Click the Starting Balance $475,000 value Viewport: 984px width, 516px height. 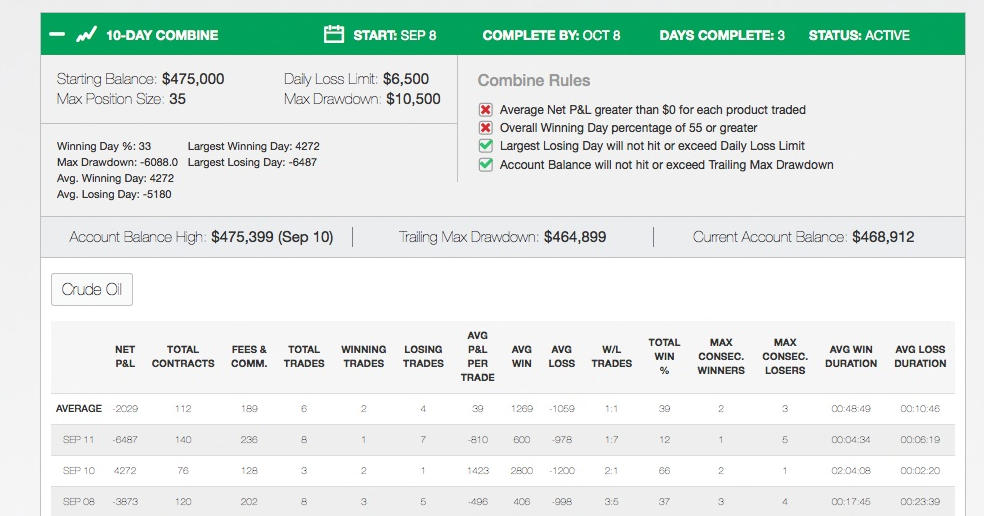(x=193, y=79)
